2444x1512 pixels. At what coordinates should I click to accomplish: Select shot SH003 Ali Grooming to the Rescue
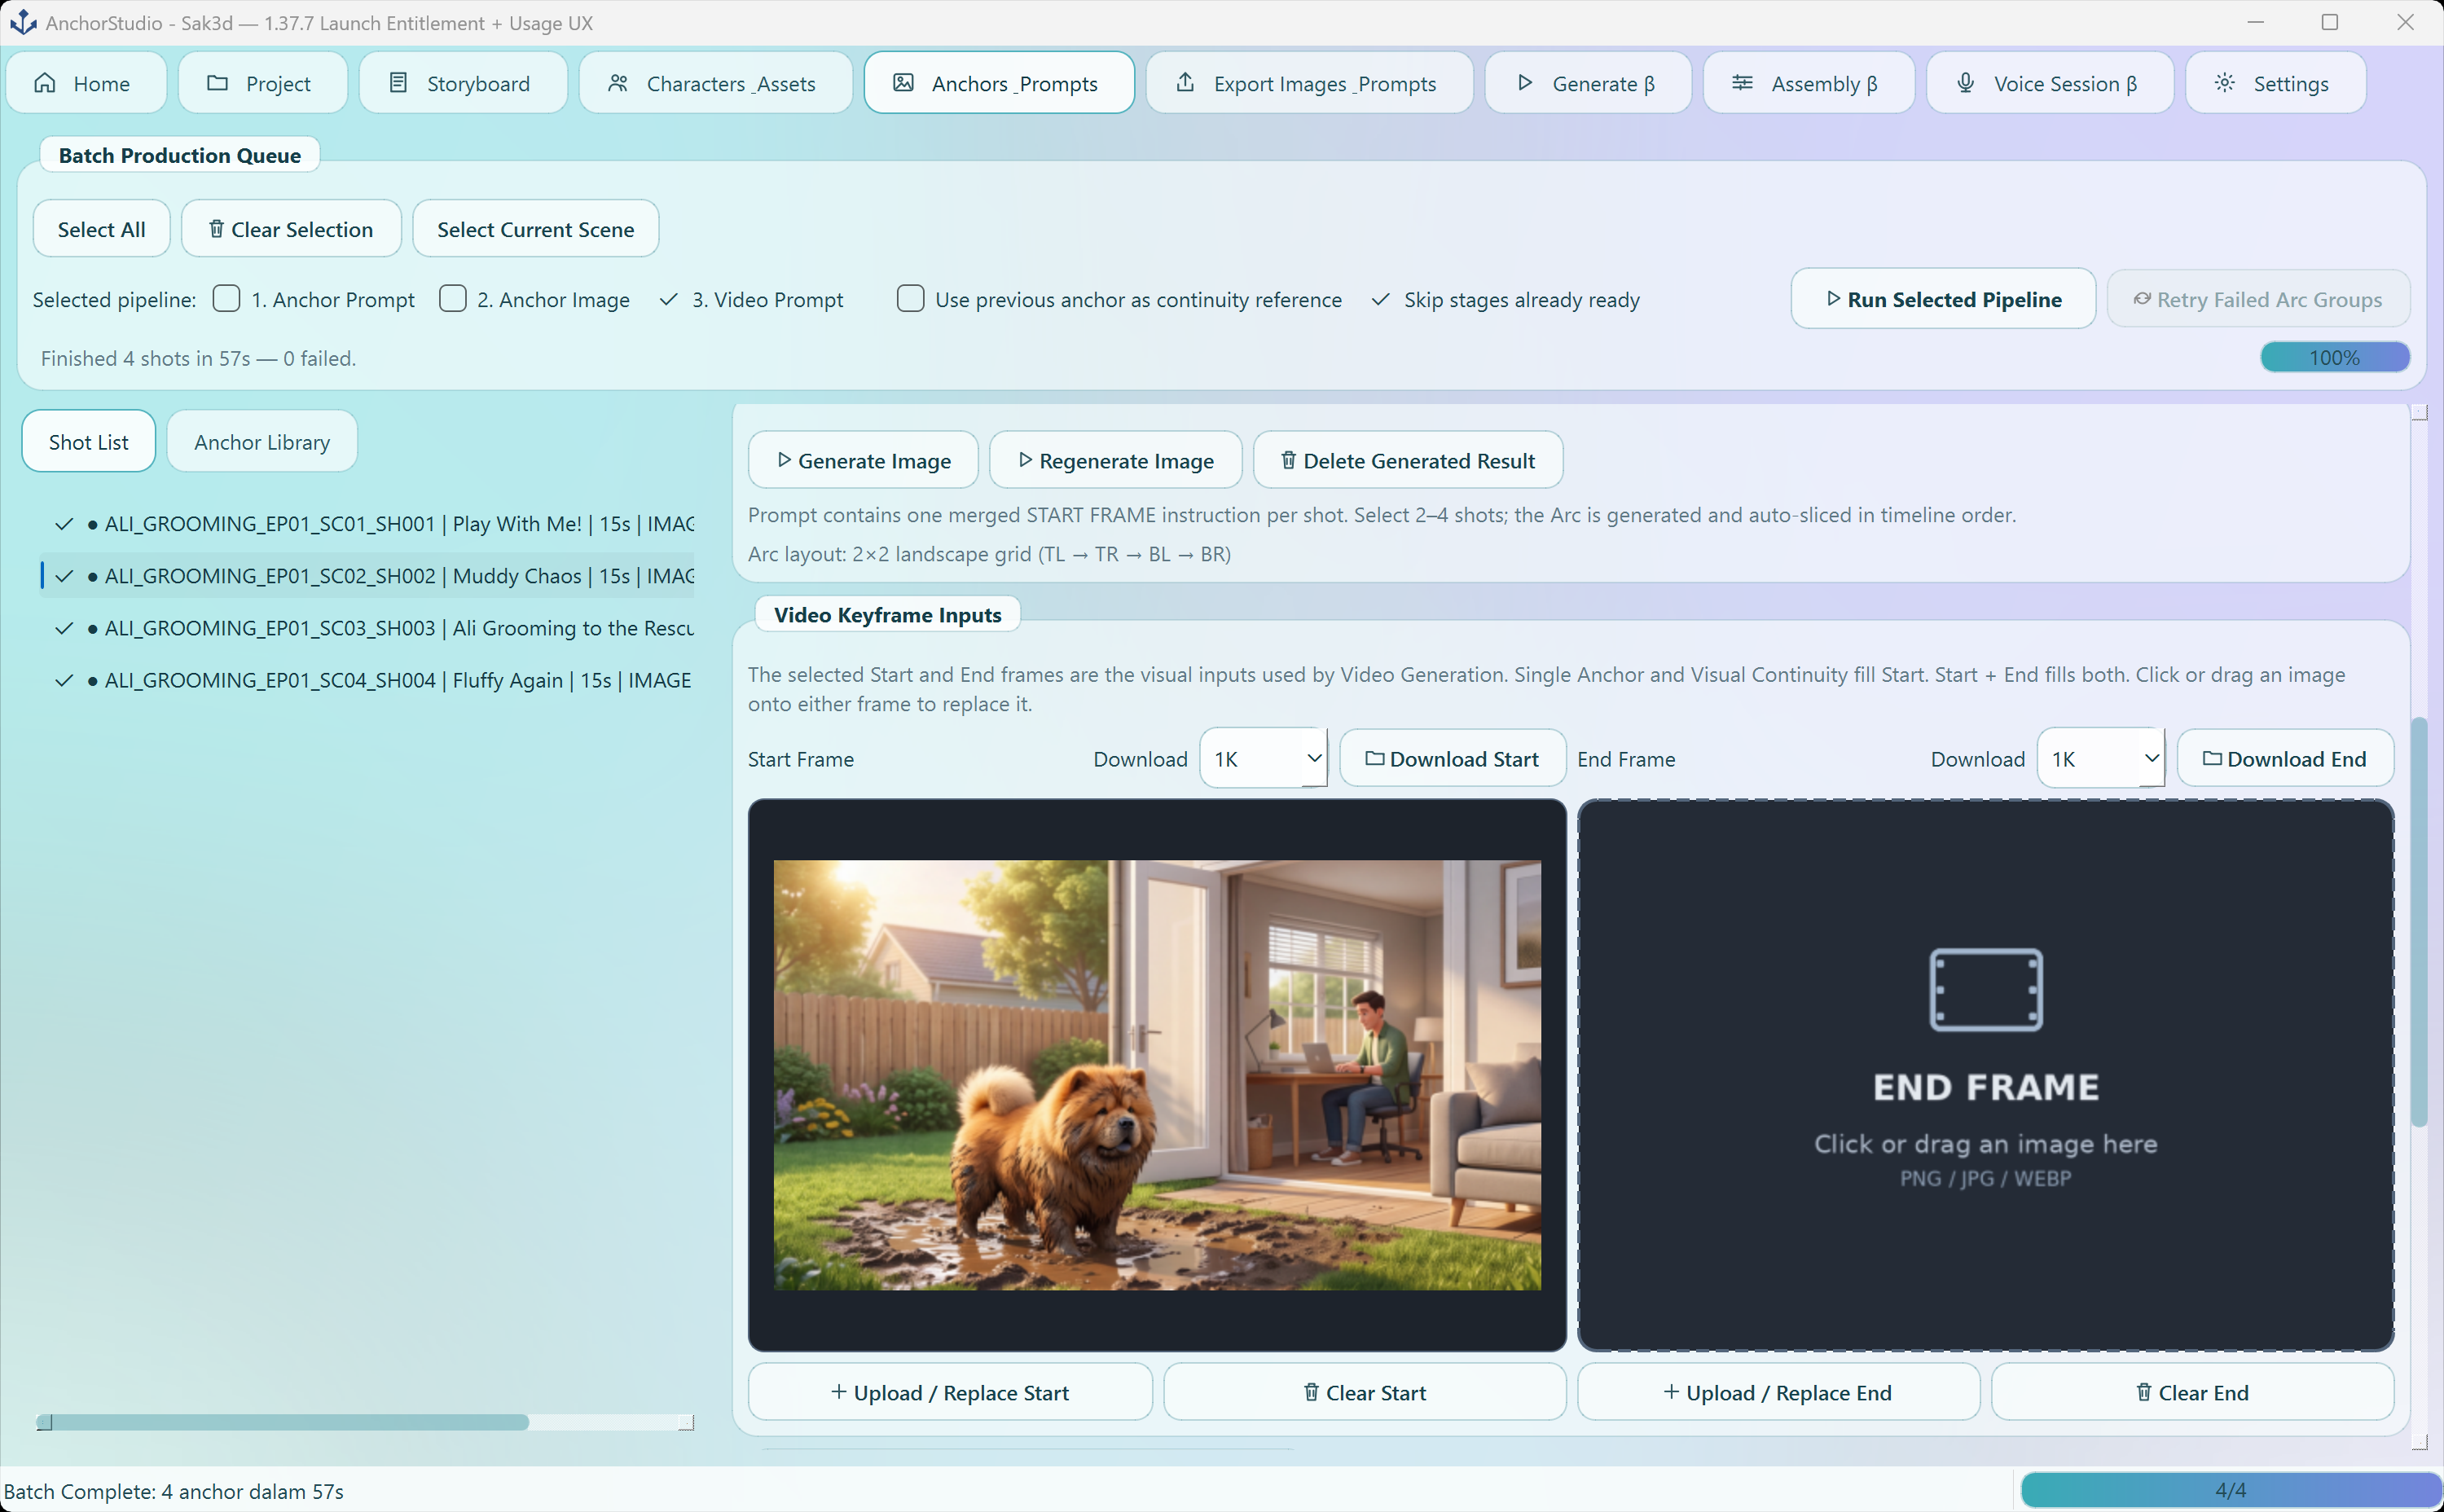pos(367,628)
